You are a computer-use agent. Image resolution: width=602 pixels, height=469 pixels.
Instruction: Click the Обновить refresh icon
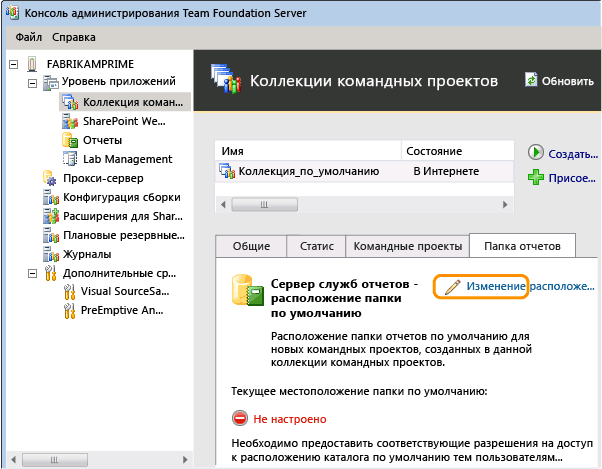pyautogui.click(x=531, y=80)
